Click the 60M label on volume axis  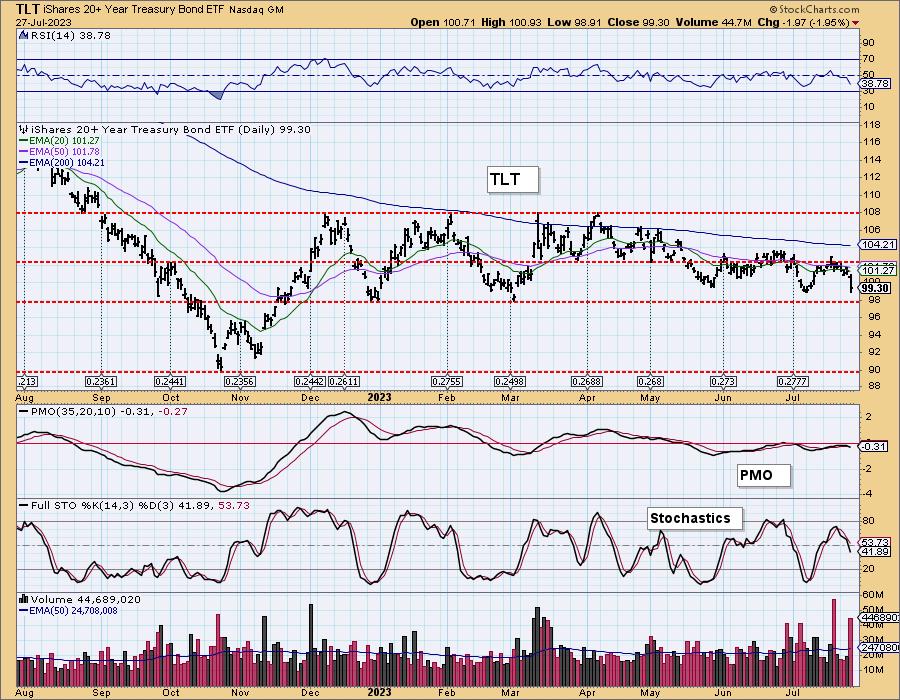point(872,594)
